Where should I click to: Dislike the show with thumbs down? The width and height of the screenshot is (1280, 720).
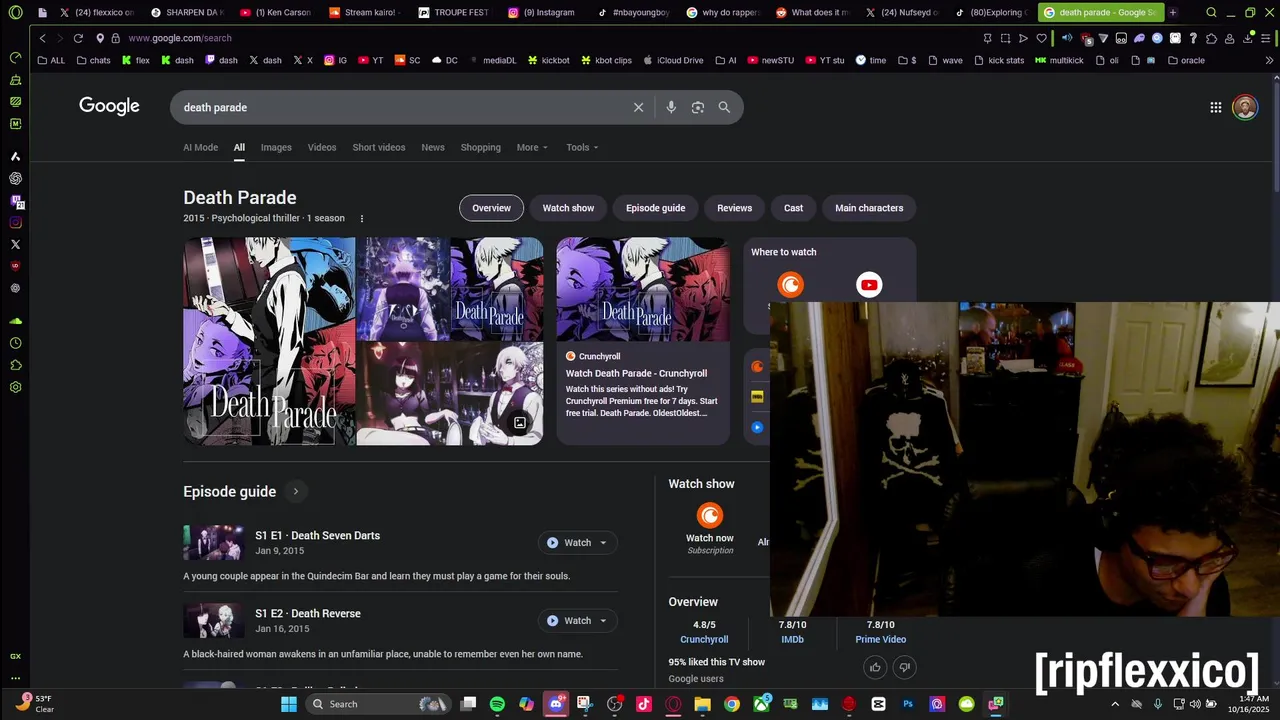[x=904, y=667]
